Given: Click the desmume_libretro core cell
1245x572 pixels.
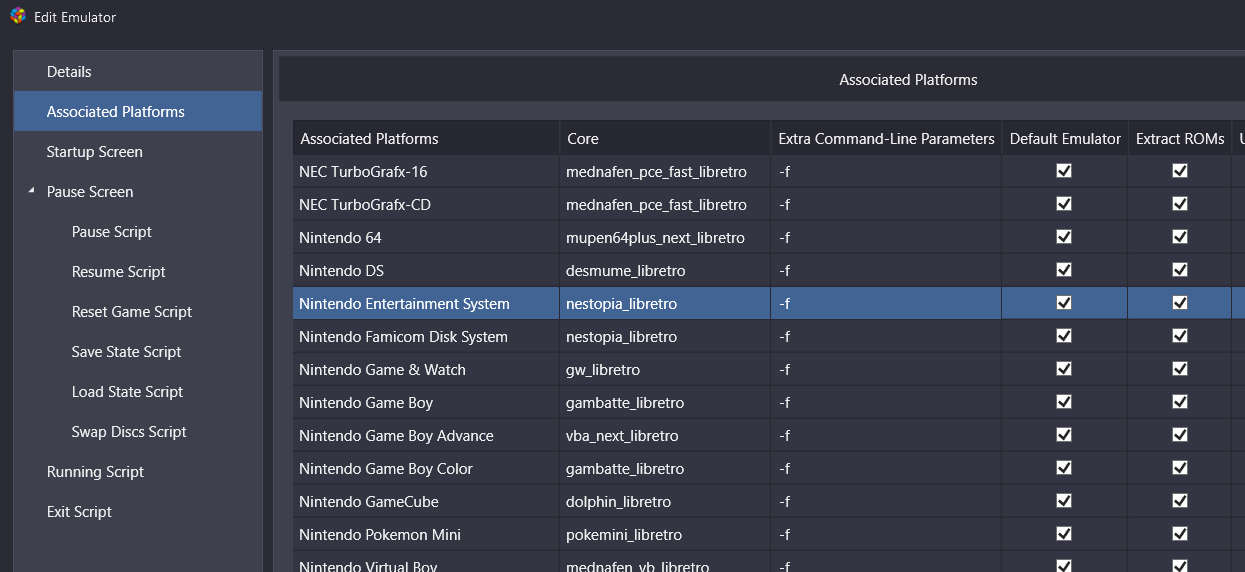Looking at the screenshot, I should pyautogui.click(x=665, y=270).
